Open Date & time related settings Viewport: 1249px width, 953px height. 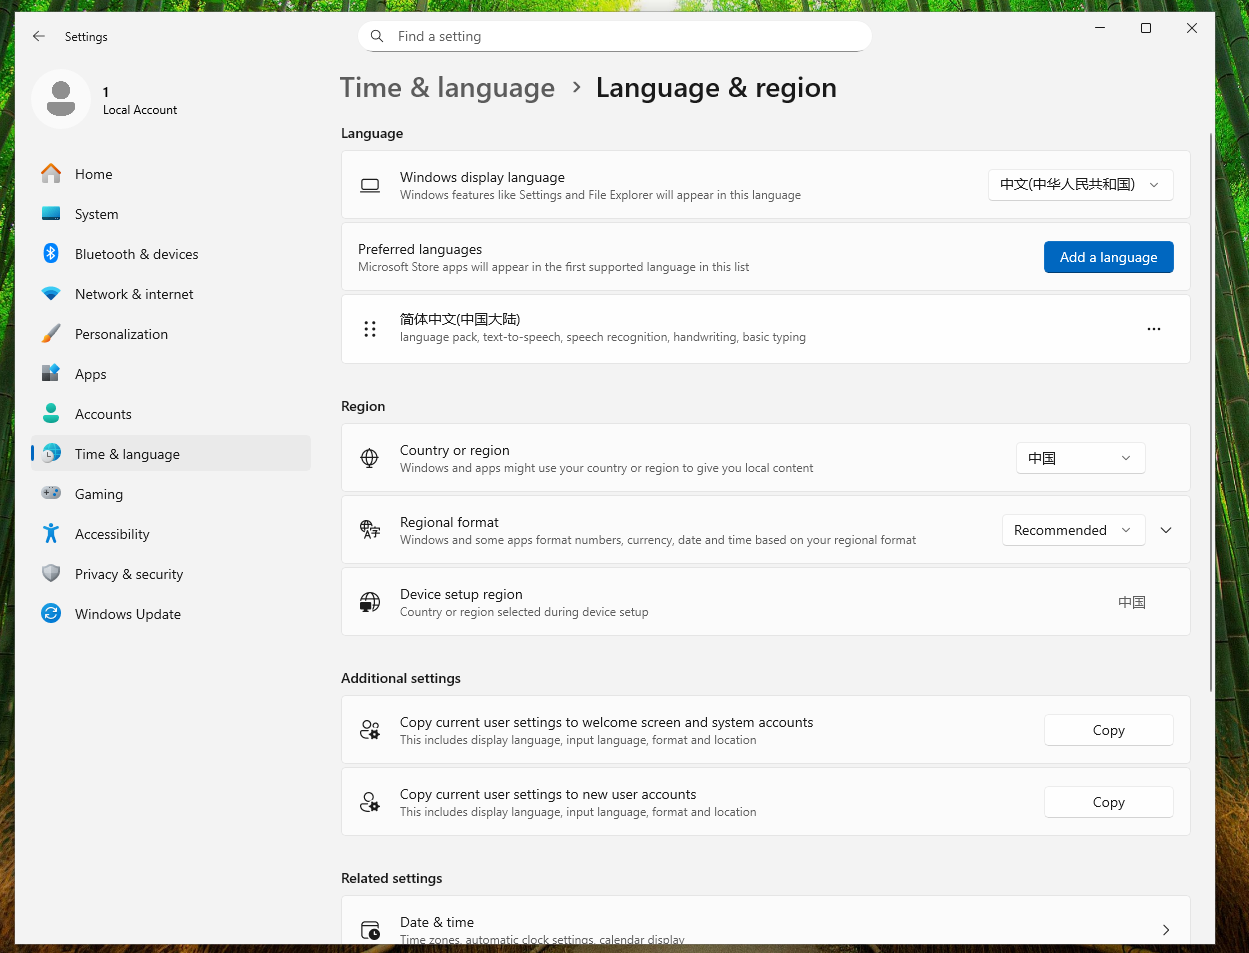point(766,922)
